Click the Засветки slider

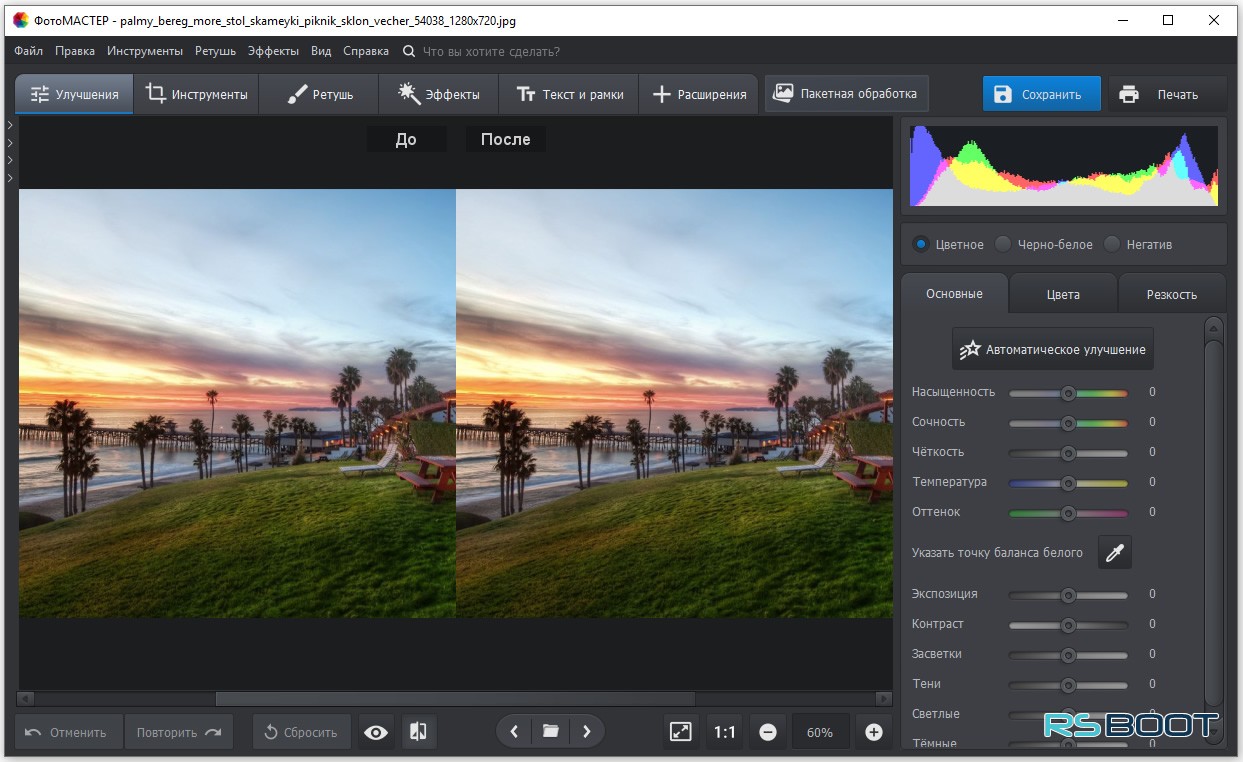pyautogui.click(x=1068, y=655)
